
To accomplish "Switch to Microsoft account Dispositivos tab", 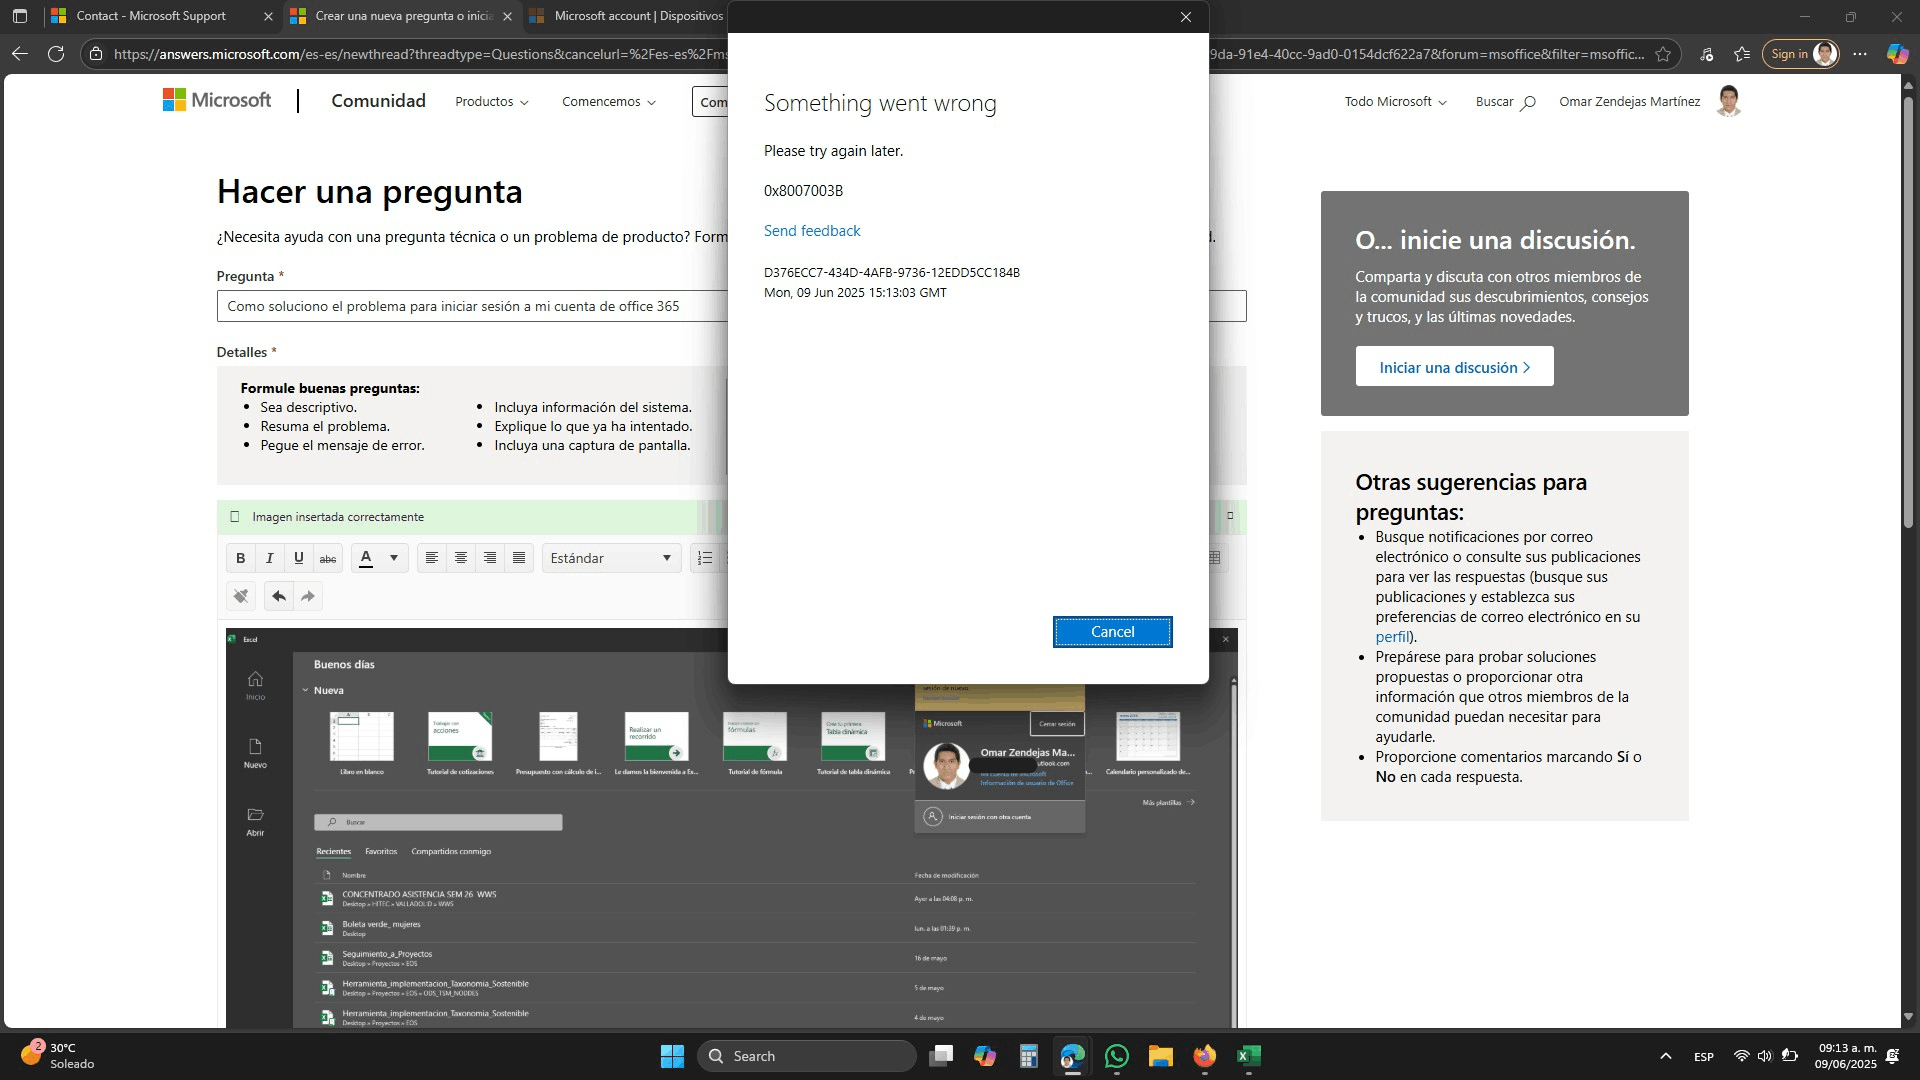I will click(x=637, y=16).
